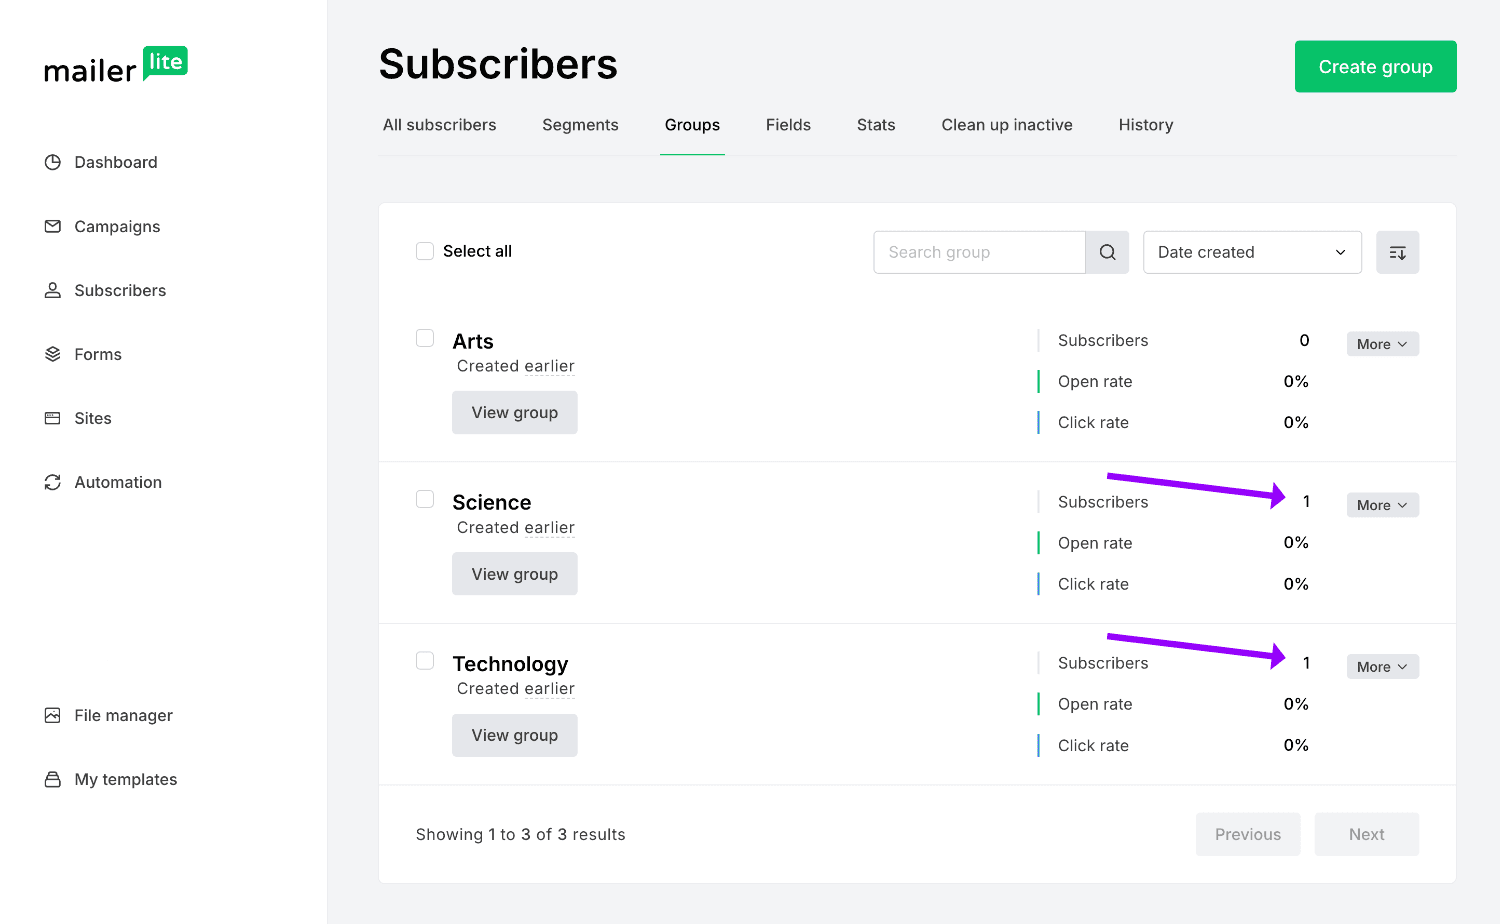This screenshot has height=924, width=1500.
Task: Focus the Search group input field
Action: (x=979, y=252)
